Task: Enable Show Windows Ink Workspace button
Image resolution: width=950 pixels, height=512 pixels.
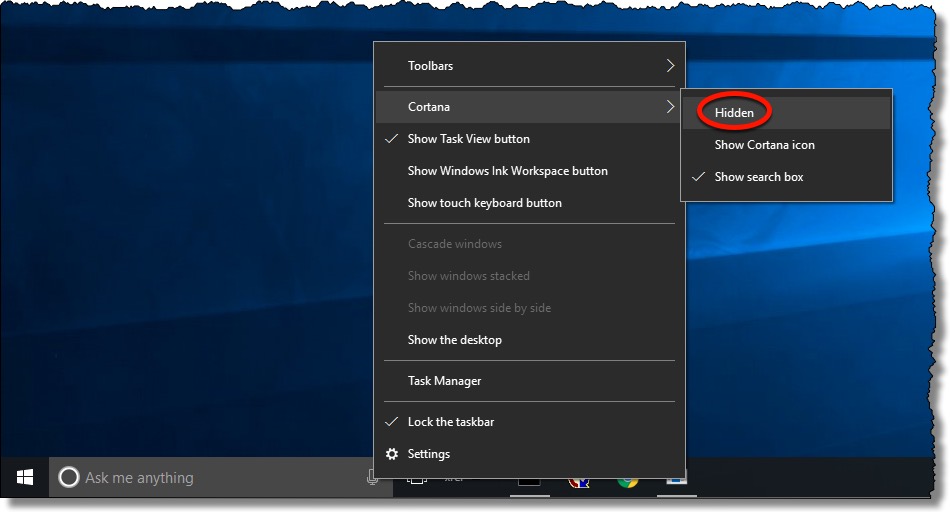Action: click(x=530, y=171)
